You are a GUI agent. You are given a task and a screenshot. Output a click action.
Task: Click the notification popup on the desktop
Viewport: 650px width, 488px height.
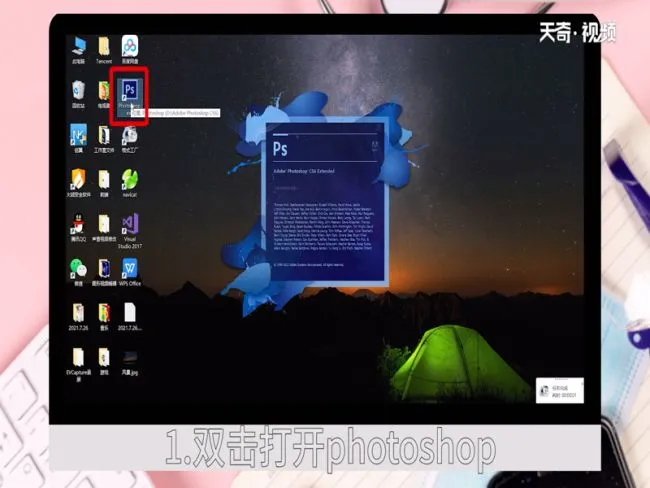pos(560,390)
